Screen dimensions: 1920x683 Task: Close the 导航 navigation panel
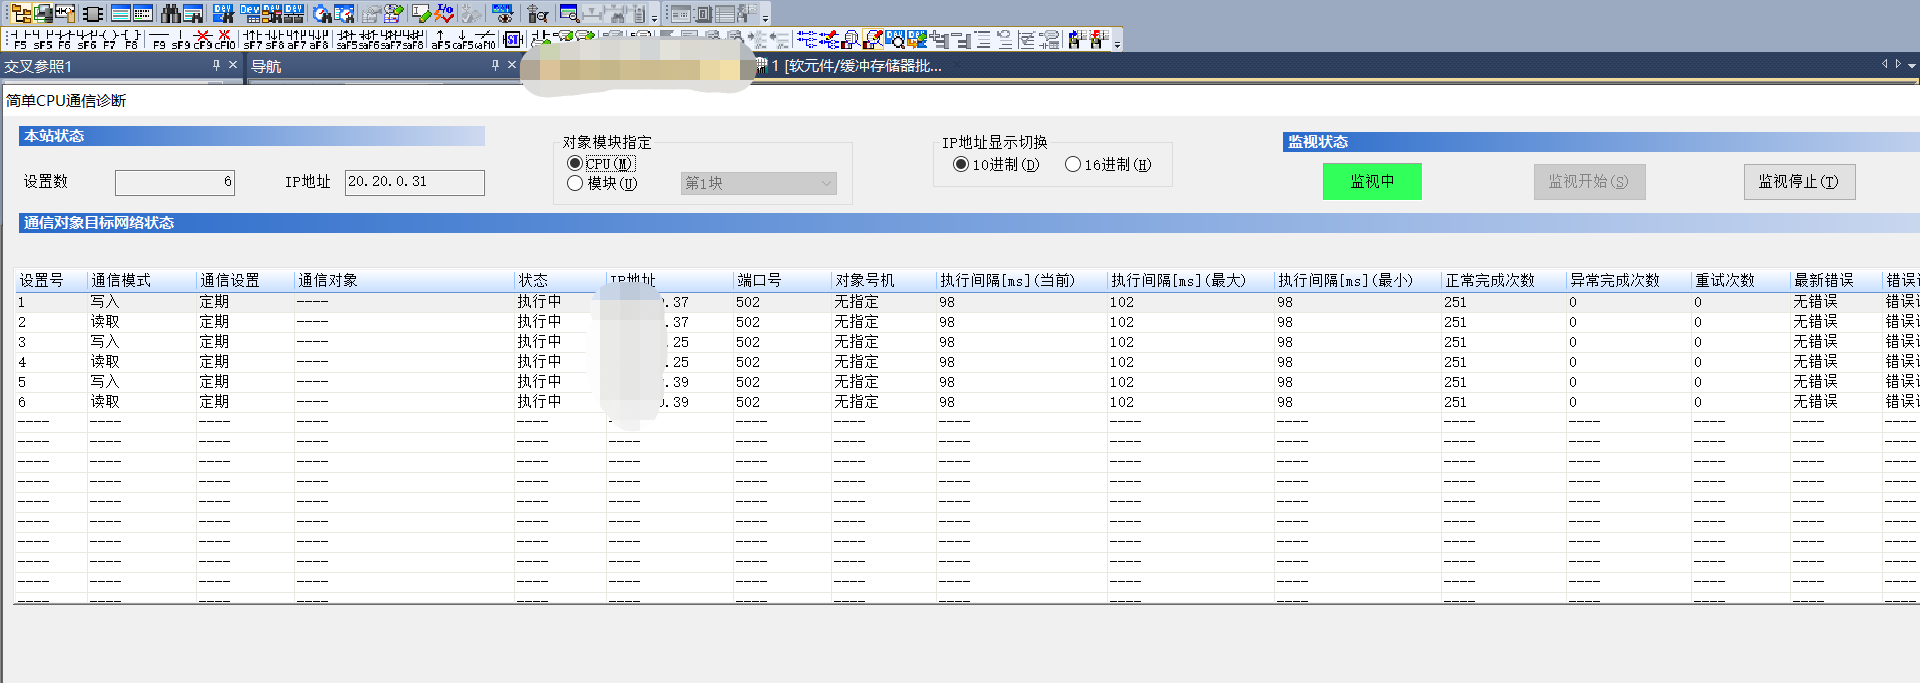tap(512, 65)
